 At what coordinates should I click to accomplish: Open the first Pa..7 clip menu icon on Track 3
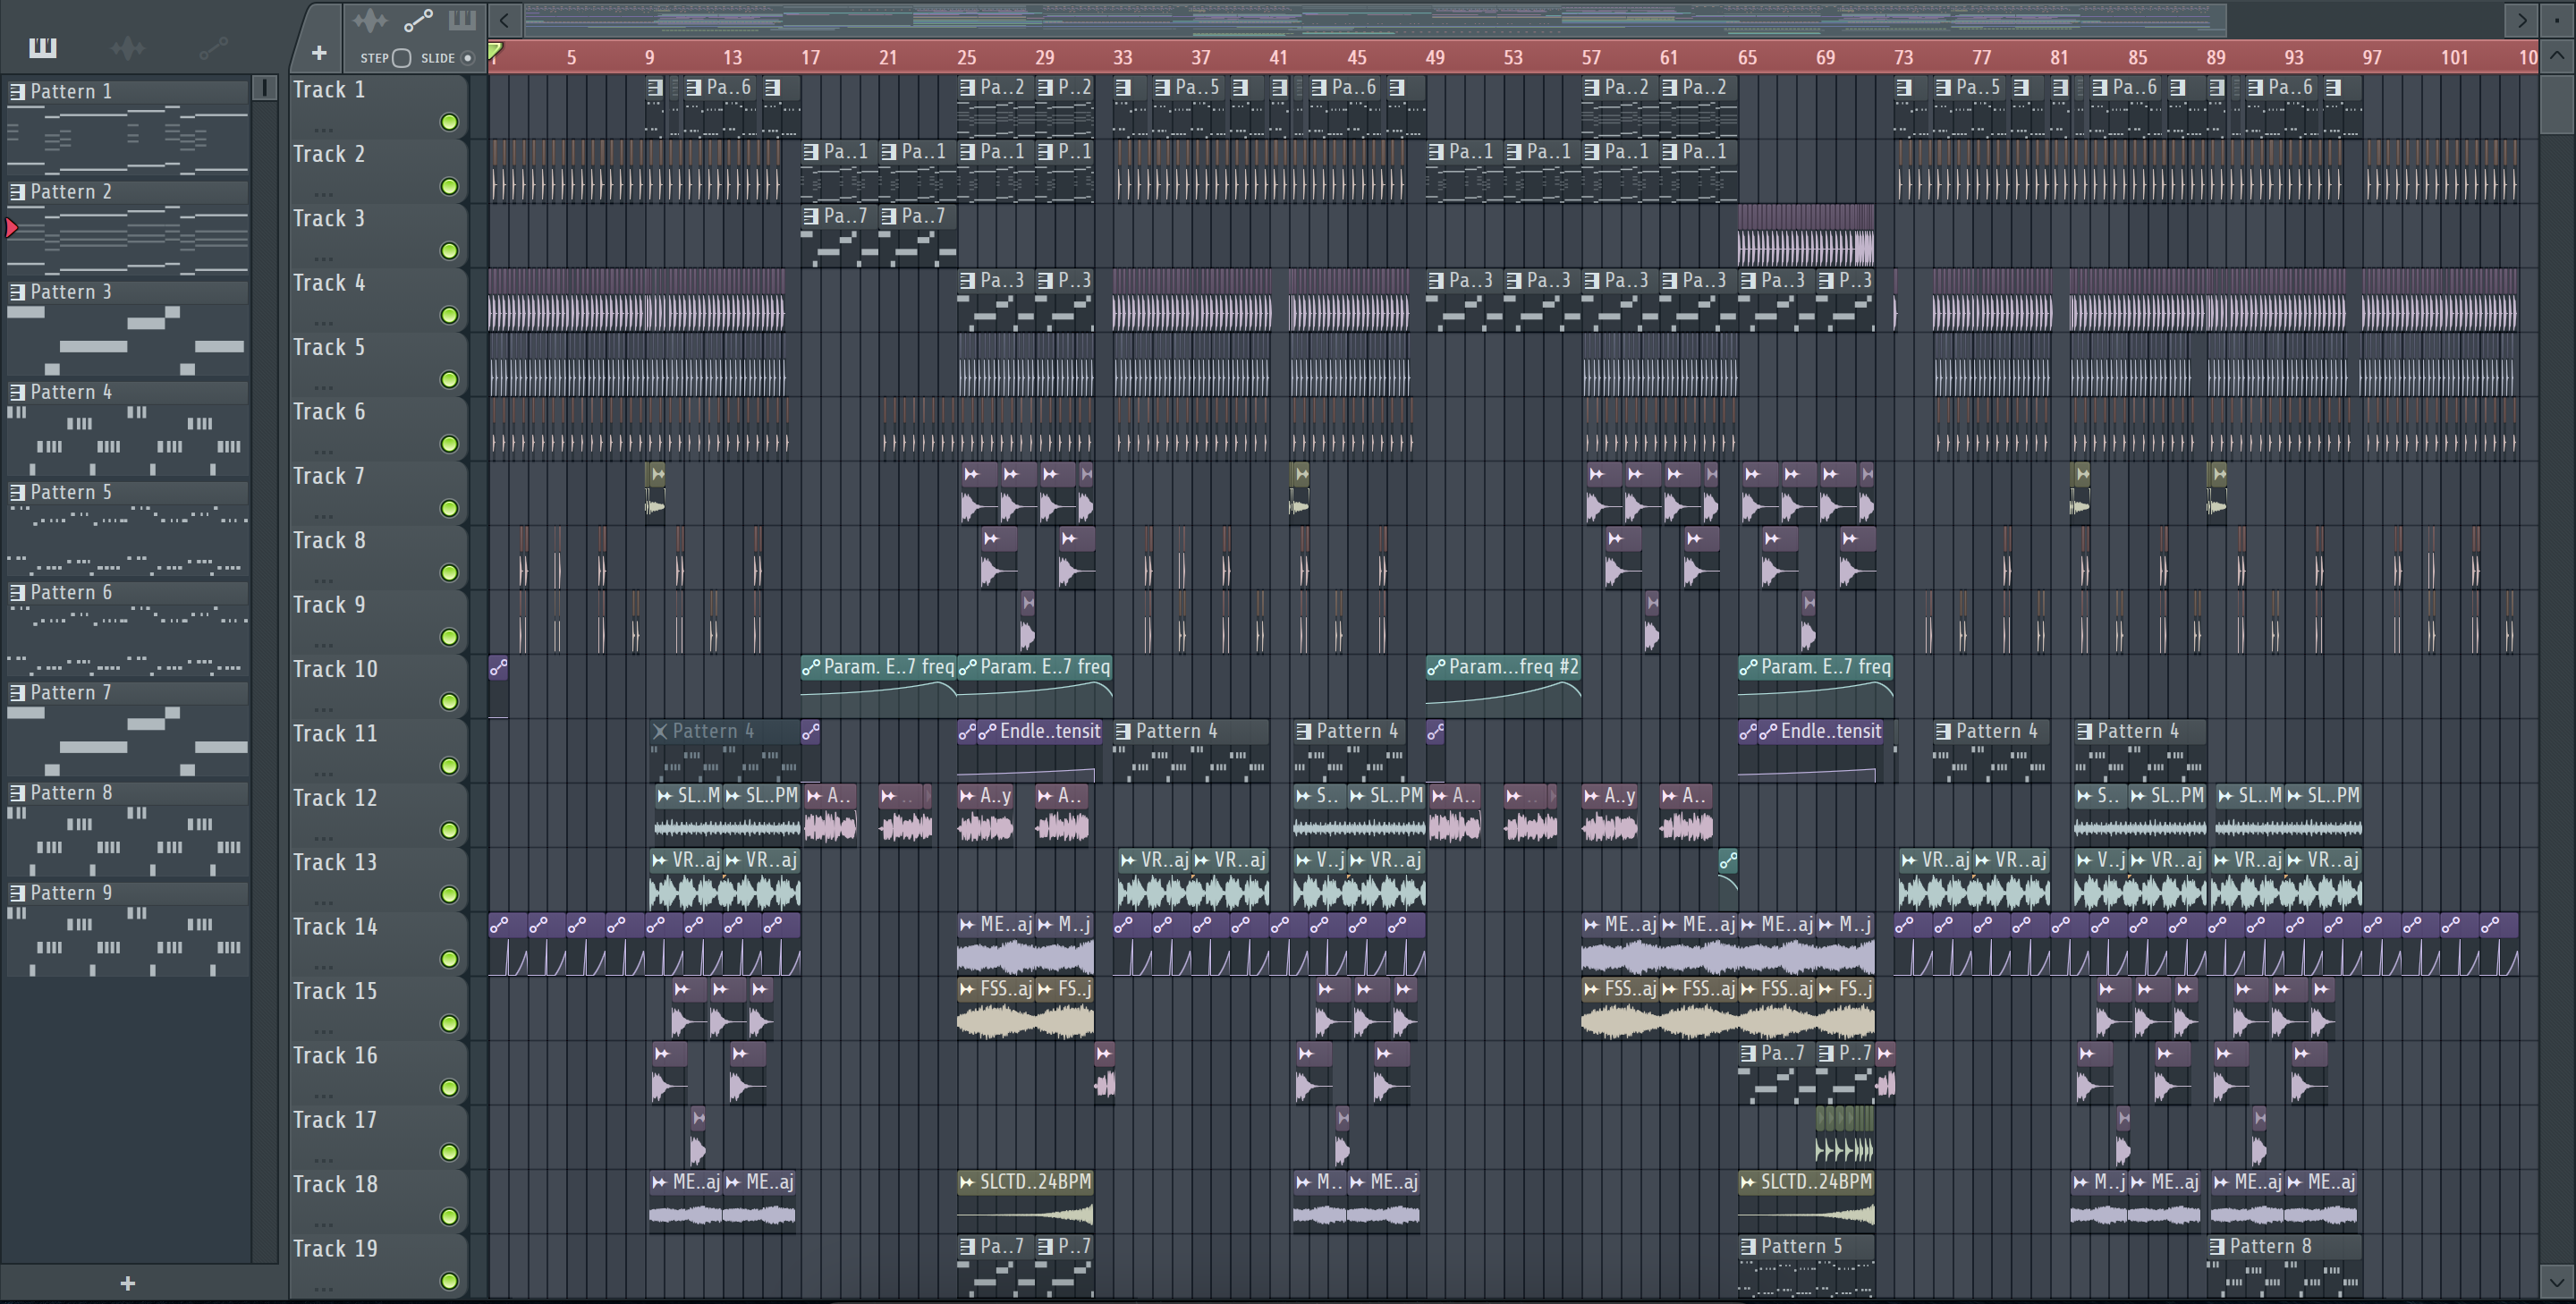[x=810, y=216]
